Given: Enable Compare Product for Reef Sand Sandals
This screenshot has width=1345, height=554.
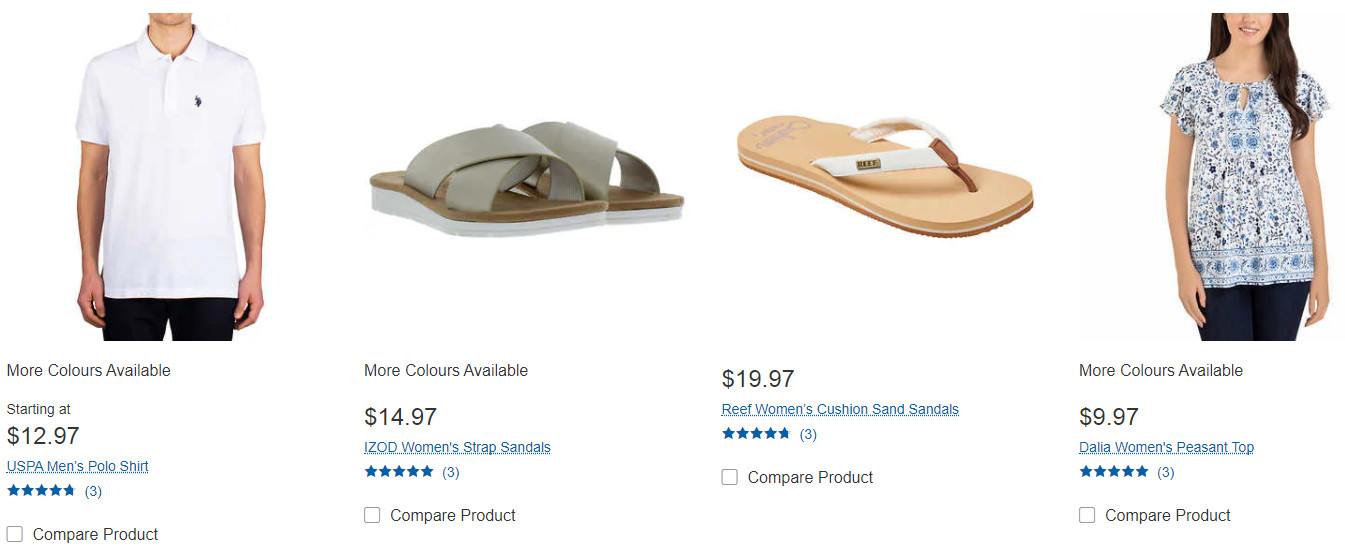Looking at the screenshot, I should pyautogui.click(x=730, y=477).
